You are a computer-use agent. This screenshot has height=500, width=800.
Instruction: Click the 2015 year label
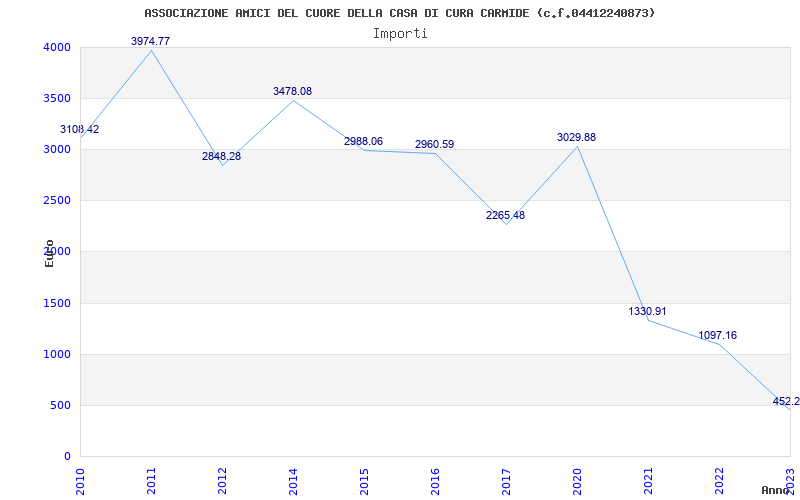click(364, 481)
